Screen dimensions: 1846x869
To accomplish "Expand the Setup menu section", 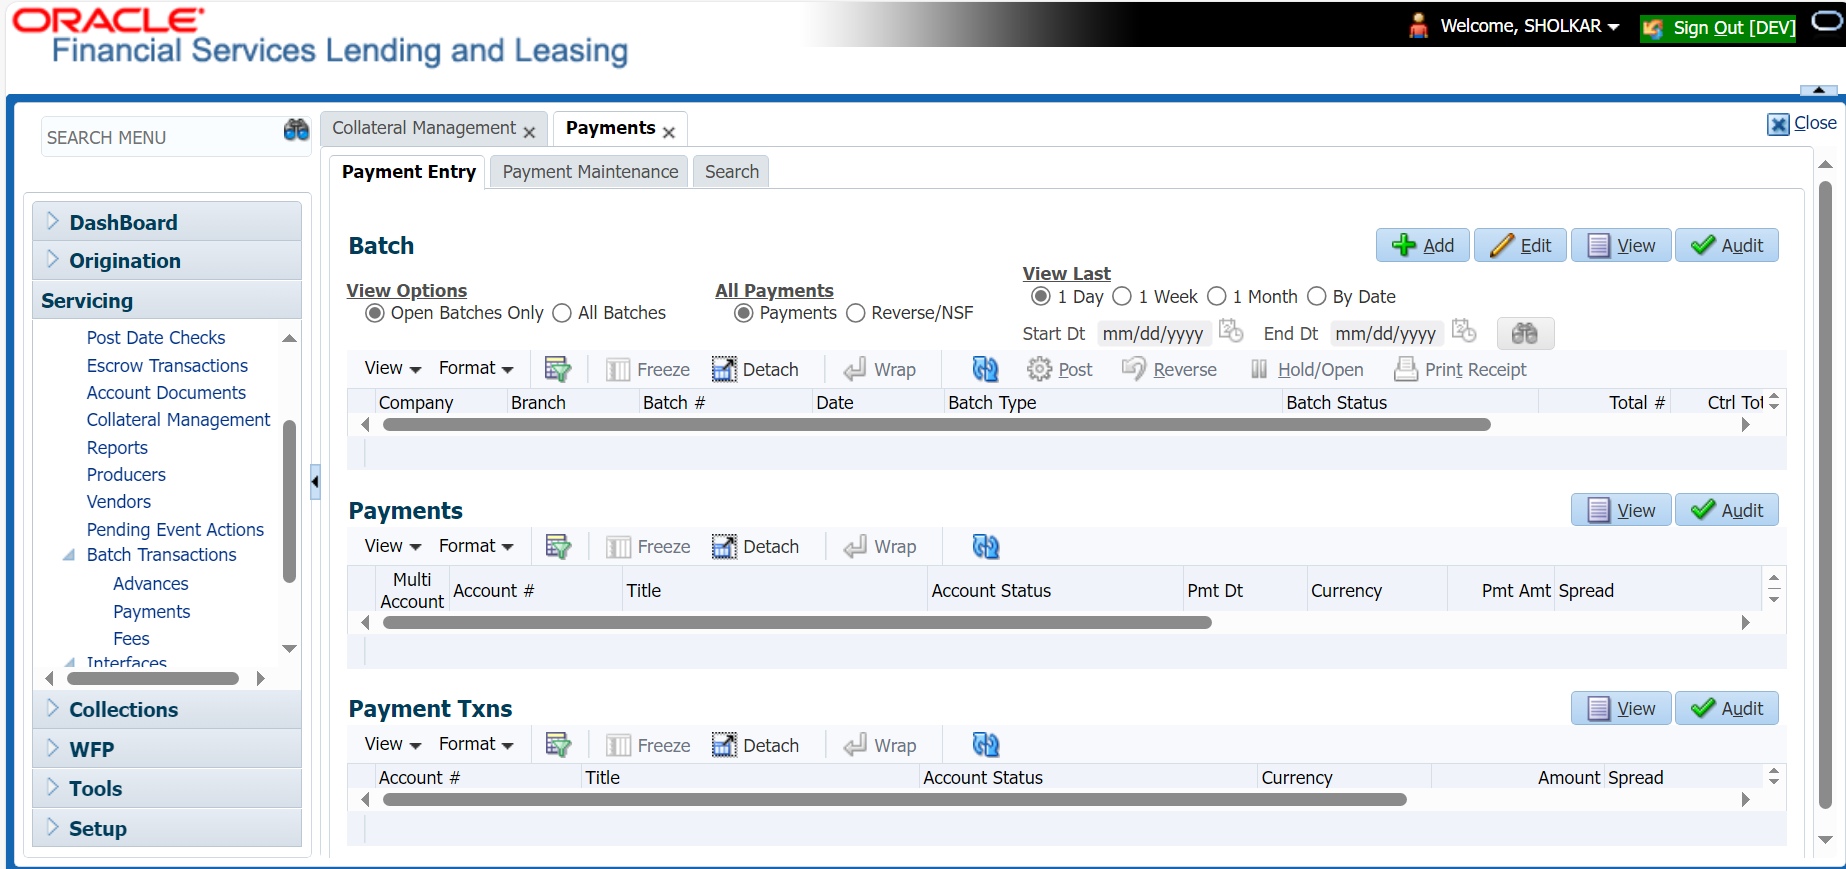I will [167, 828].
